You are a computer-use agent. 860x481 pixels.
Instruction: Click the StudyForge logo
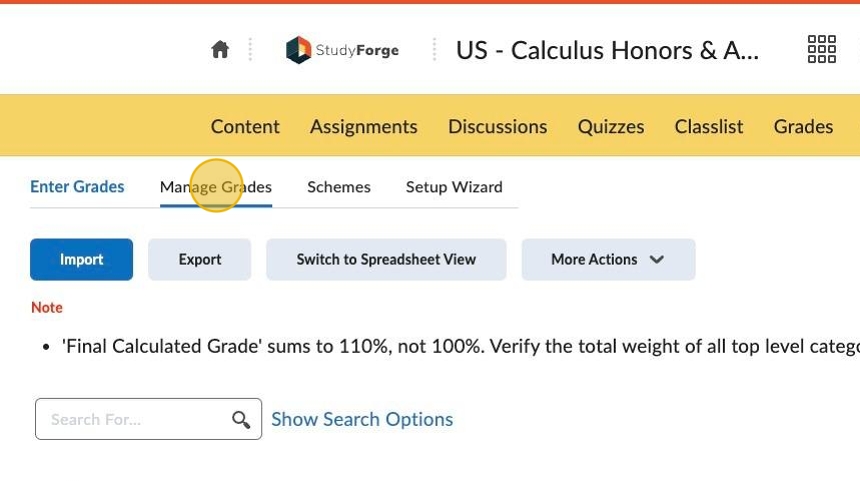342,50
